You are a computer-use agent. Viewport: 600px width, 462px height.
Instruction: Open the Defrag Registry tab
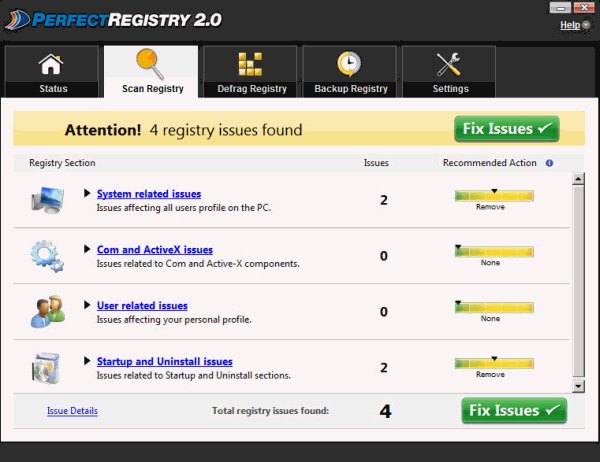[x=250, y=72]
